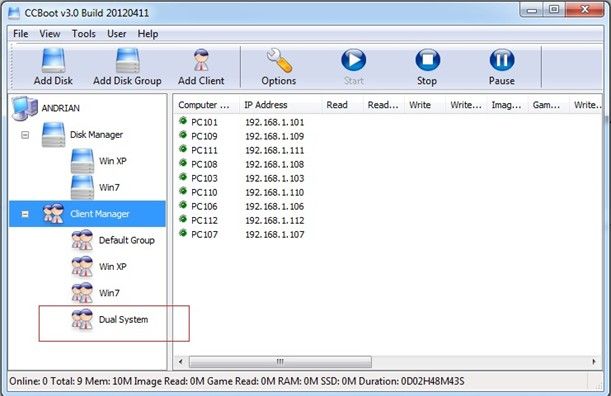Minimize the CCBoot window

tap(532, 10)
